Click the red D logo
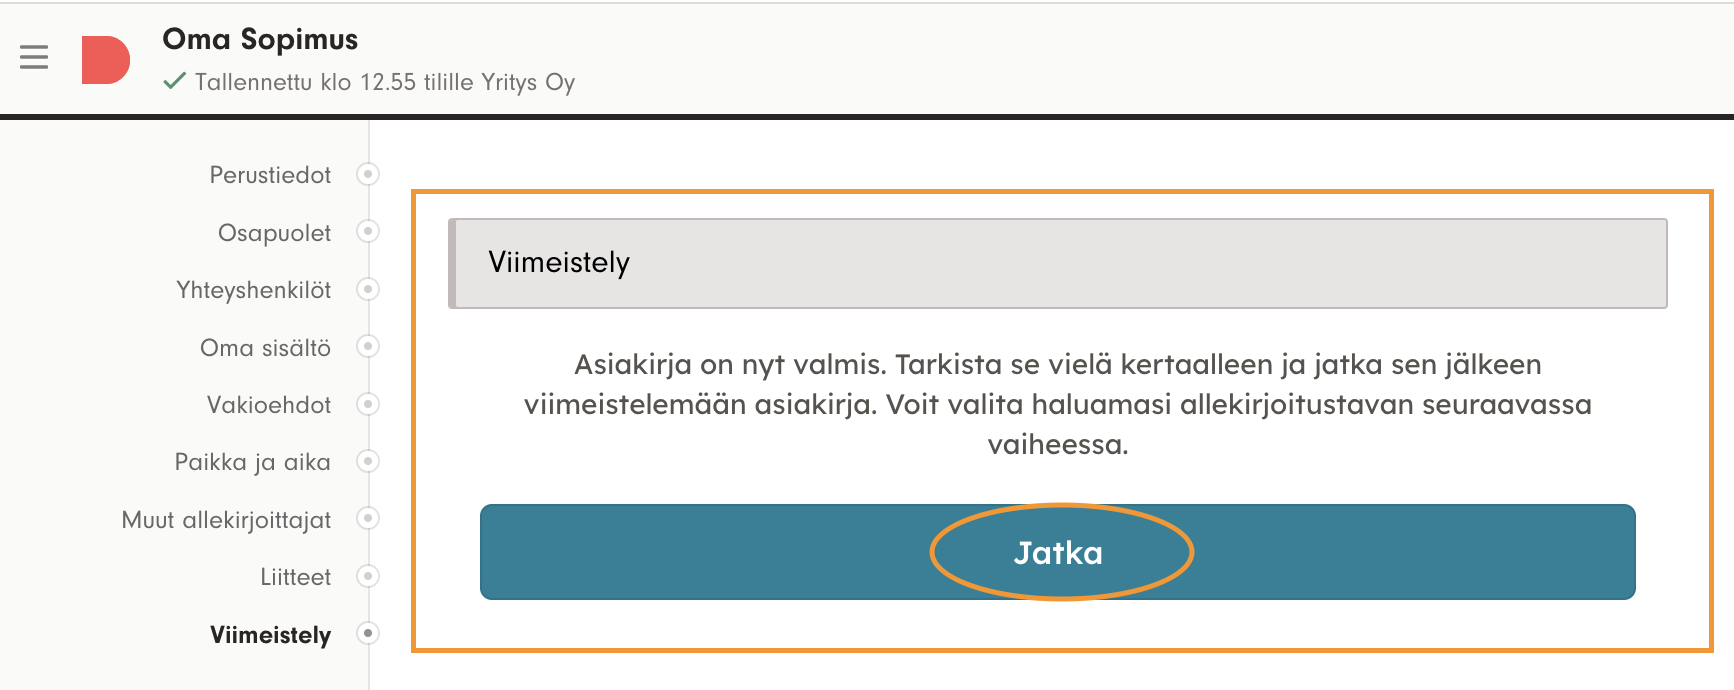1734x690 pixels. pyautogui.click(x=105, y=60)
